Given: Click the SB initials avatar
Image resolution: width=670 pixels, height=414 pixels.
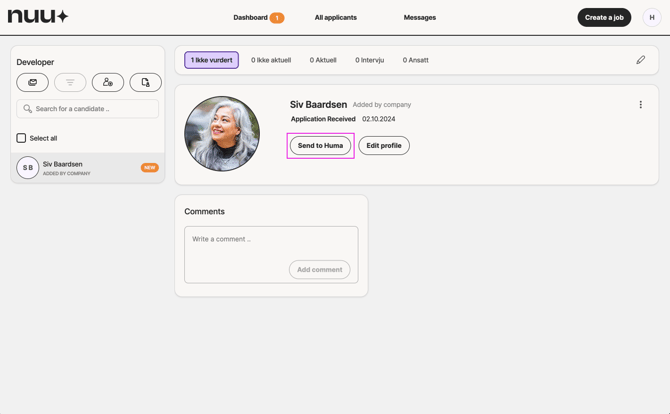Looking at the screenshot, I should point(28,168).
